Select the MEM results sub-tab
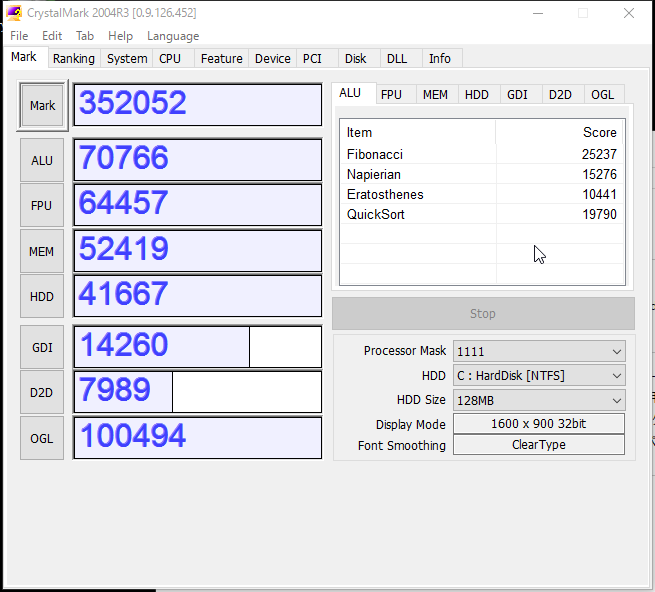Viewport: 655px width, 592px height. click(435, 95)
